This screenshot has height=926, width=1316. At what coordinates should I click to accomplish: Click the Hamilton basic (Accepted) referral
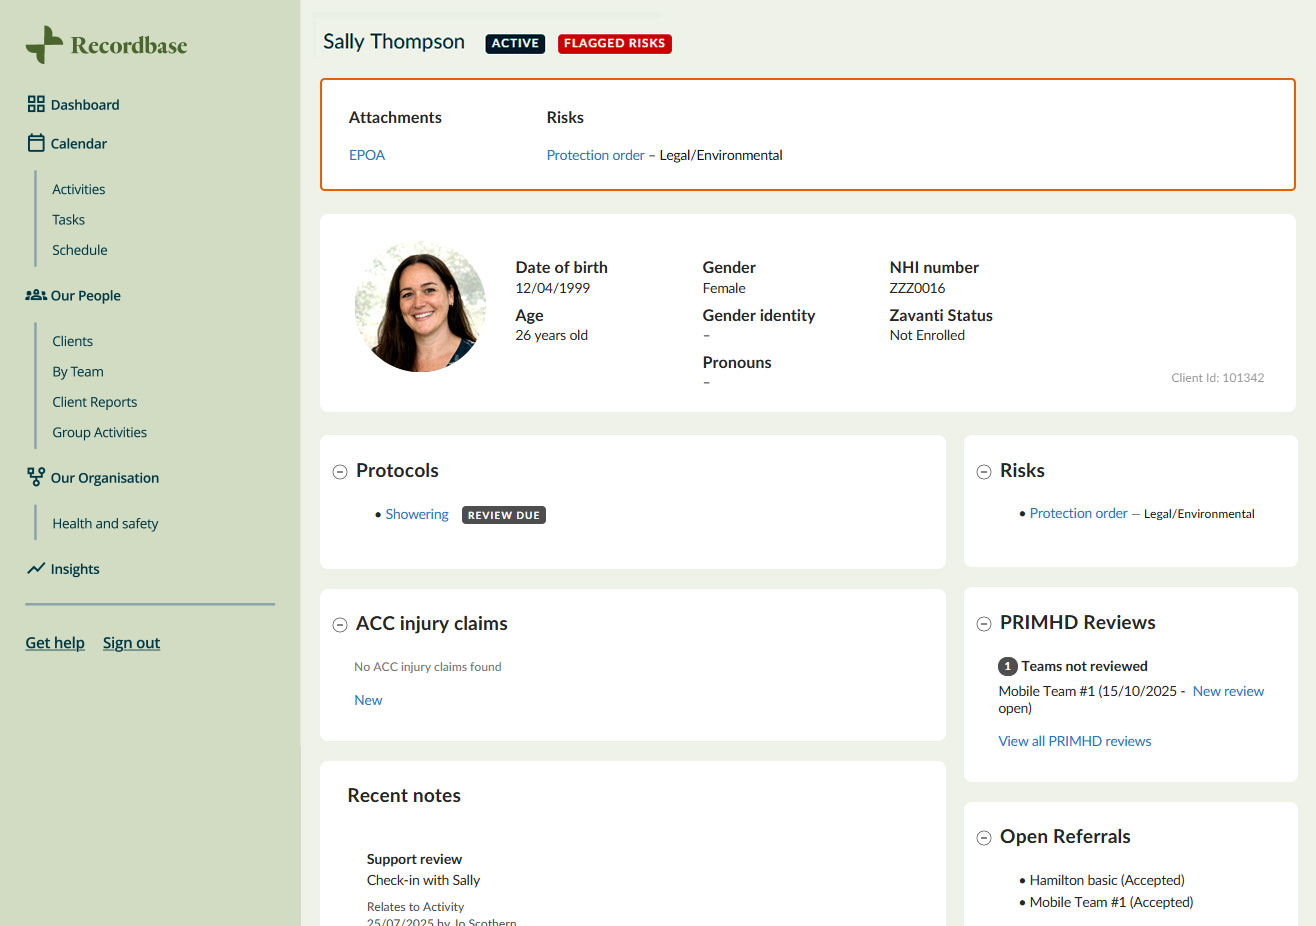tap(1107, 880)
